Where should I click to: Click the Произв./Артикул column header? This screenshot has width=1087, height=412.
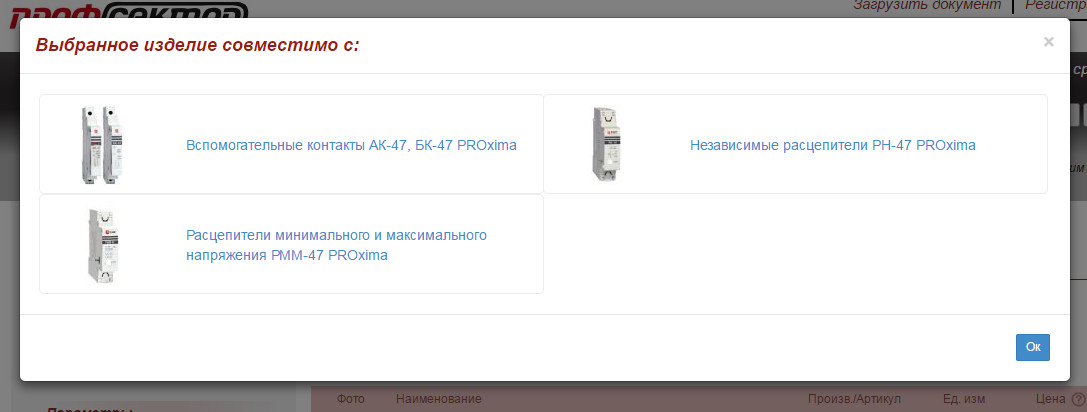854,399
